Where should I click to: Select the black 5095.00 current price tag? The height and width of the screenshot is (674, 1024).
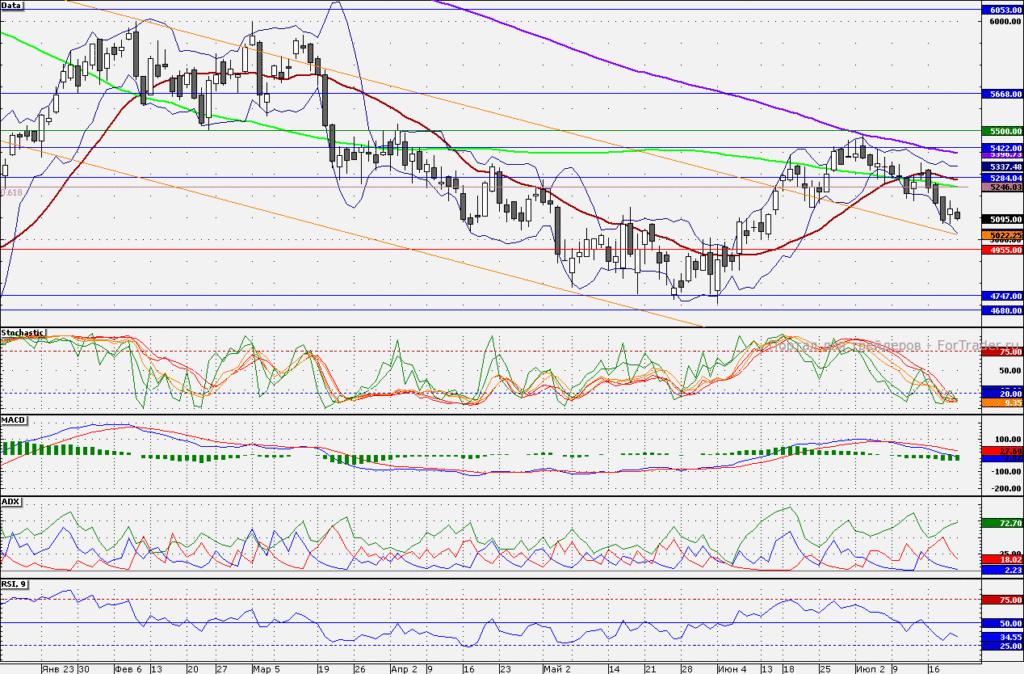(1002, 219)
